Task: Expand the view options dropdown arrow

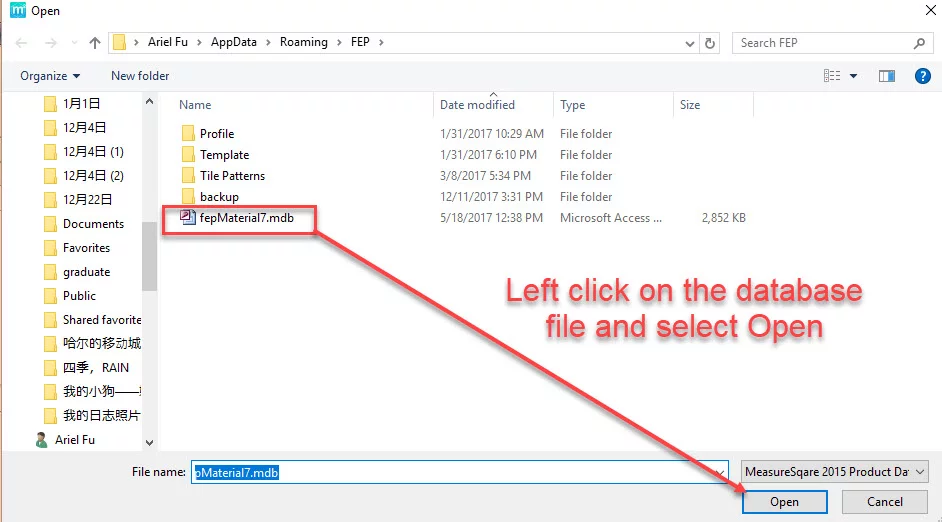Action: point(854,76)
